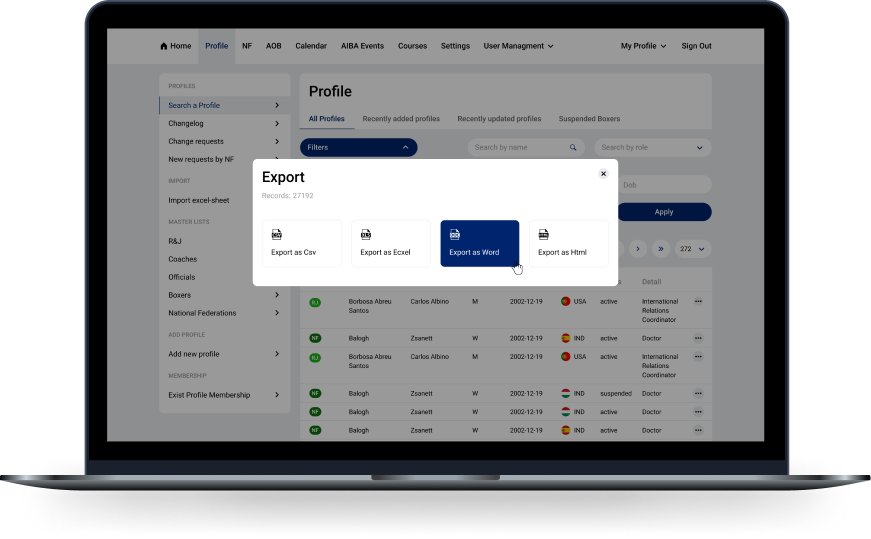
Task: Click the last-page double arrow pagination button
Action: point(660,248)
